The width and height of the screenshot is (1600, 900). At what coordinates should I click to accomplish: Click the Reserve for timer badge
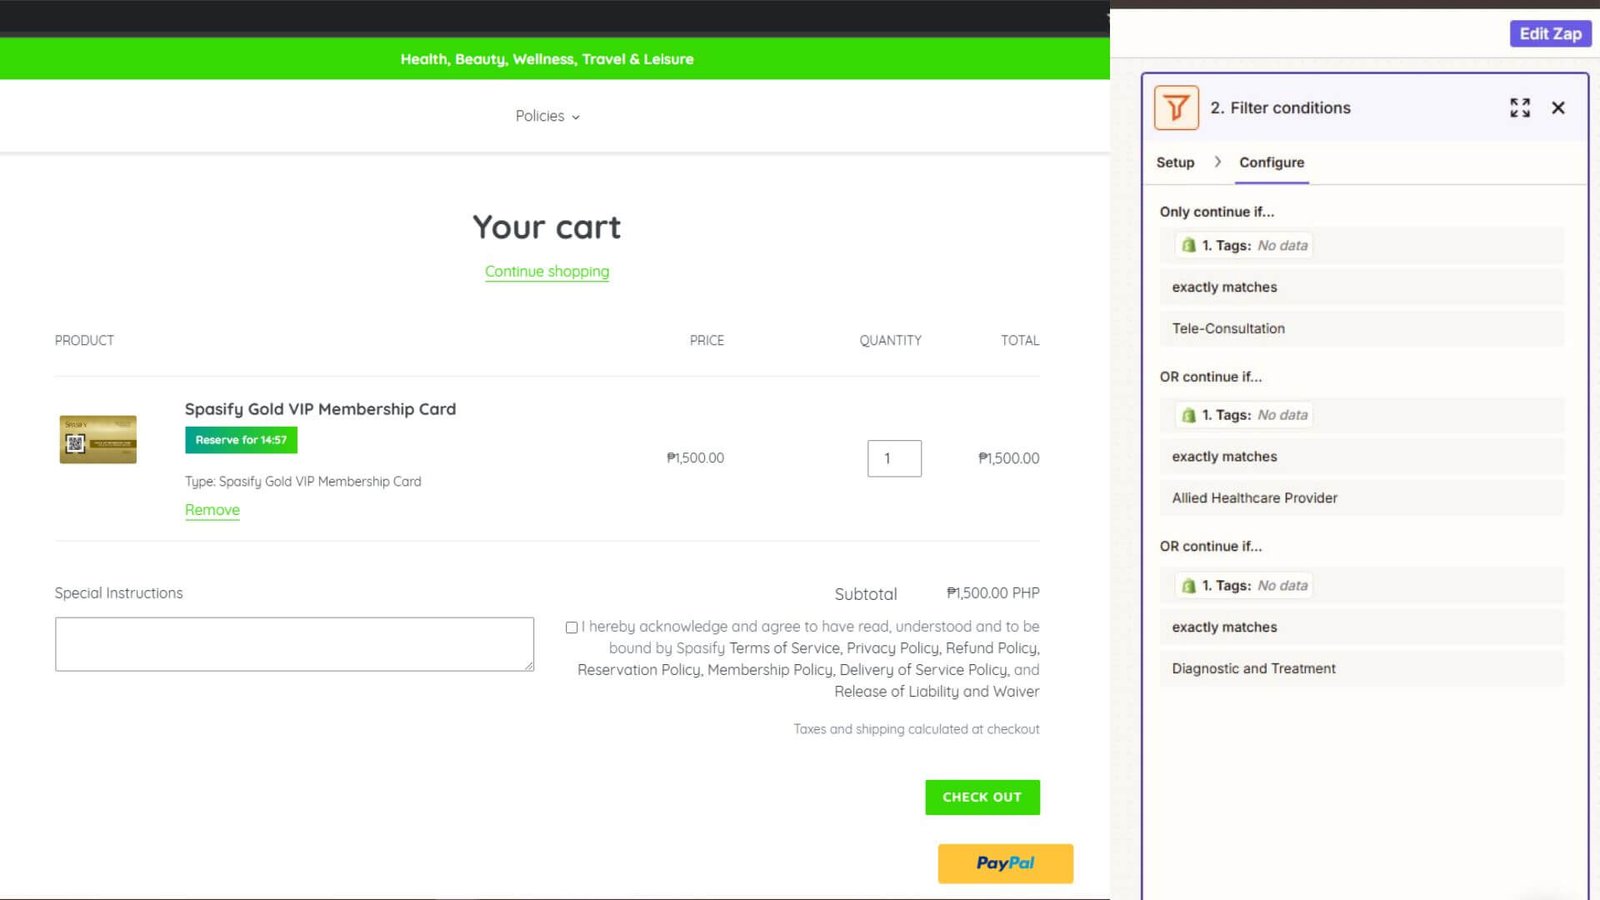[241, 440]
